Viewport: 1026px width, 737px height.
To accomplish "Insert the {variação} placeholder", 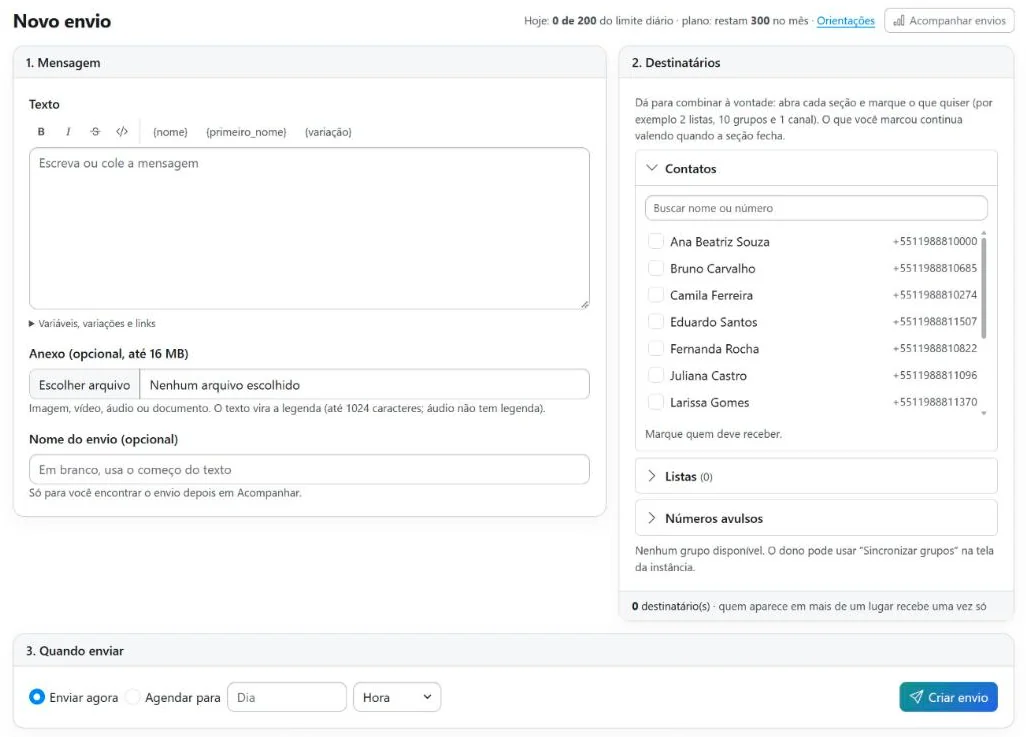I will point(328,132).
